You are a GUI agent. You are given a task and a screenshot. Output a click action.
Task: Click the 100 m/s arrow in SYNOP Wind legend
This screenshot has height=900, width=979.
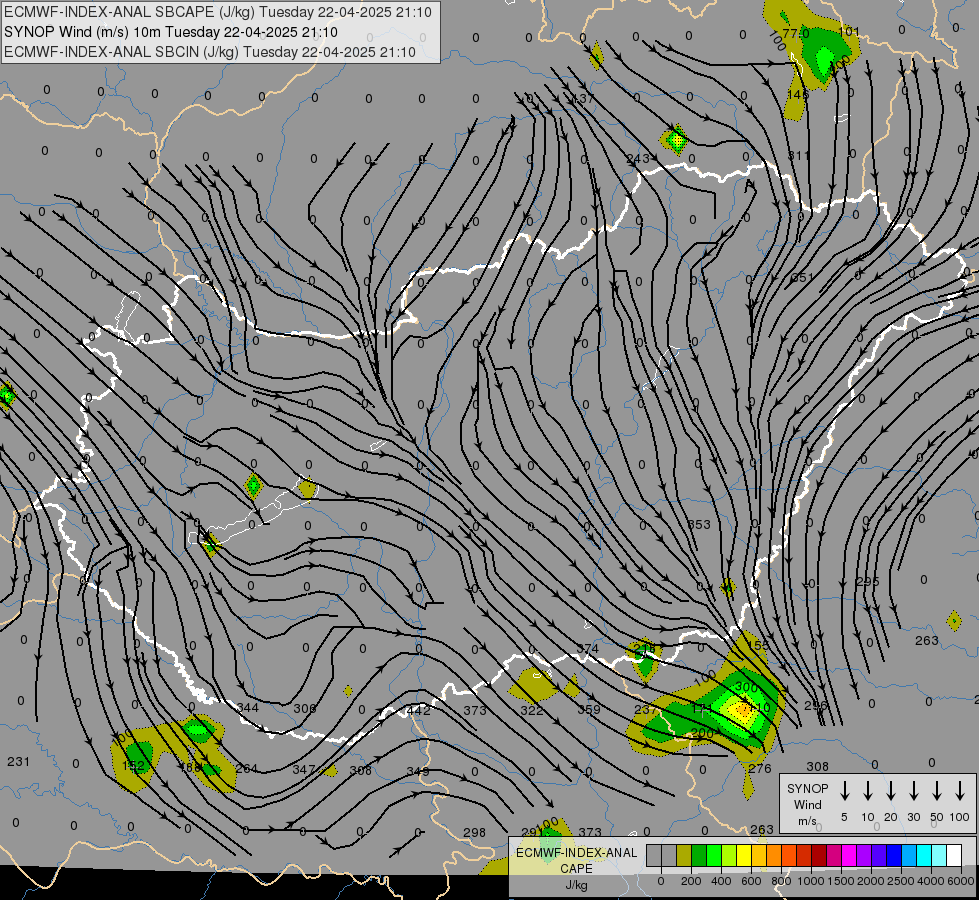(x=960, y=791)
